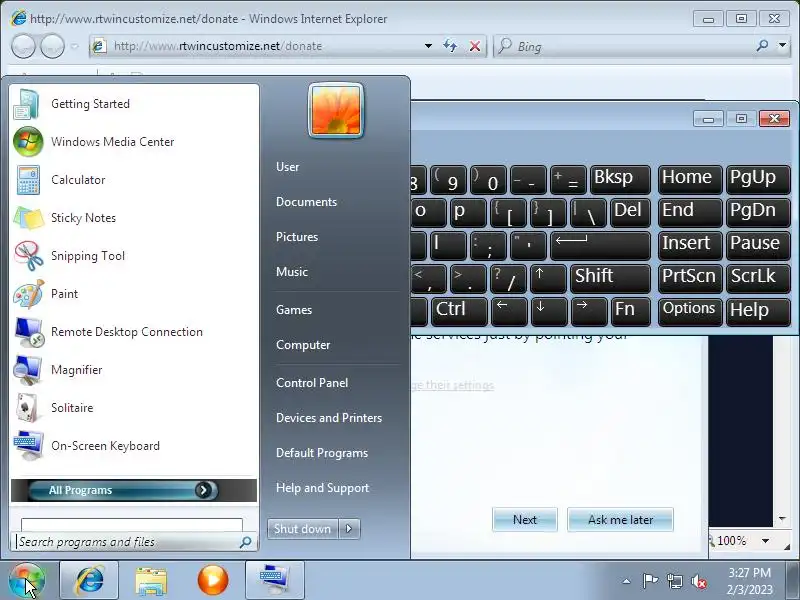The height and width of the screenshot is (600, 800).
Task: Show hidden tray icons arrow
Action: 627,581
